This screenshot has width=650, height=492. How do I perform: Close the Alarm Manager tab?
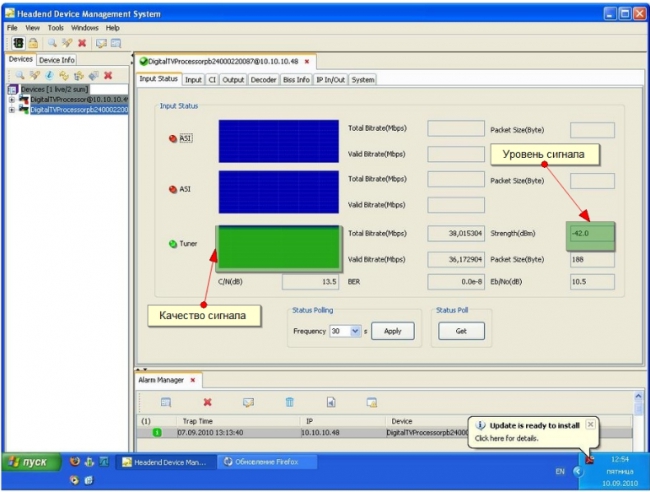click(x=193, y=380)
